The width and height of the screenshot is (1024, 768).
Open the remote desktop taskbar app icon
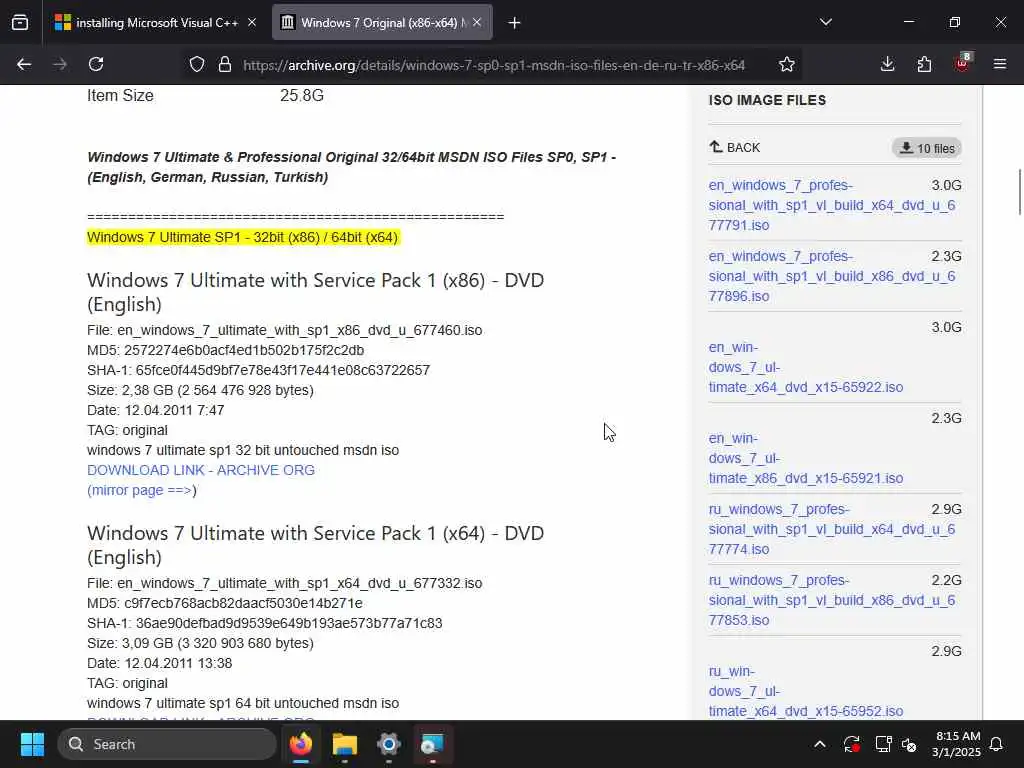click(432, 744)
